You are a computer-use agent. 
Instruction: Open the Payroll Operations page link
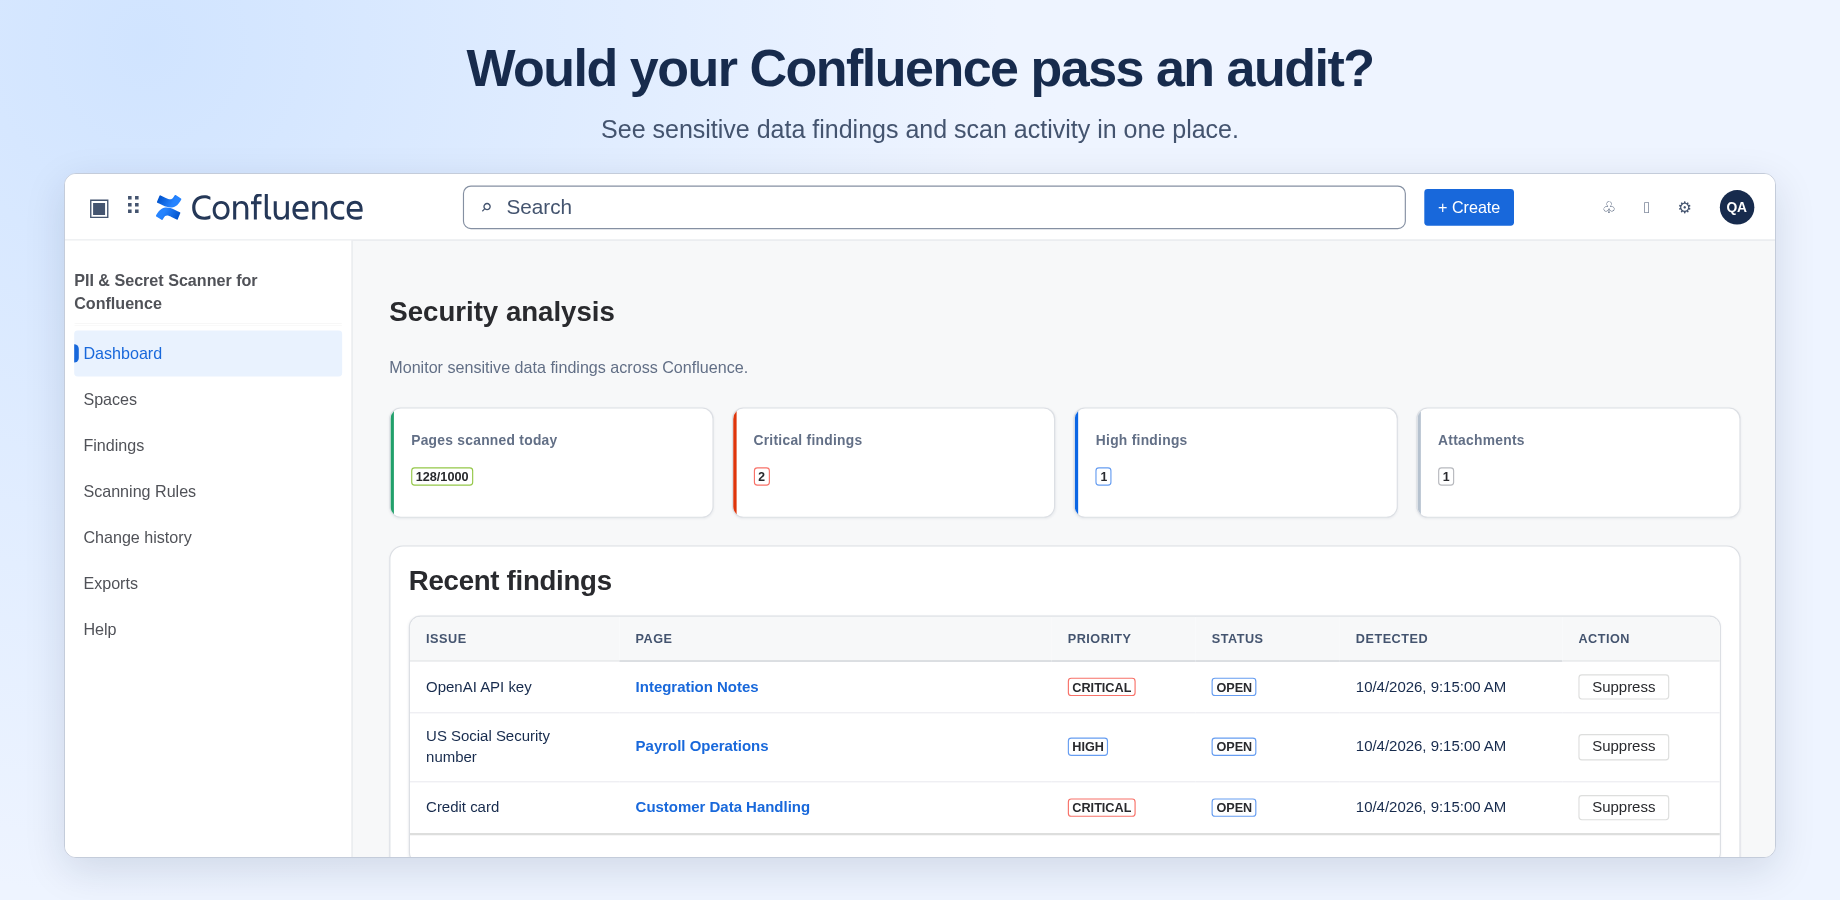(x=702, y=746)
